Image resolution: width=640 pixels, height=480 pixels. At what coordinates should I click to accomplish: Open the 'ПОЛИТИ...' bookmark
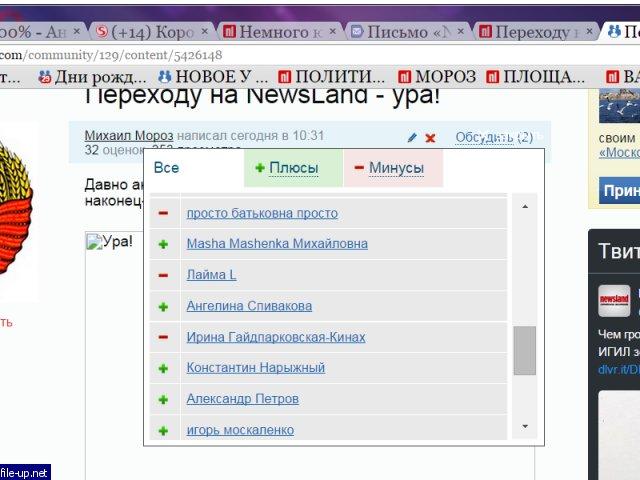click(x=331, y=77)
